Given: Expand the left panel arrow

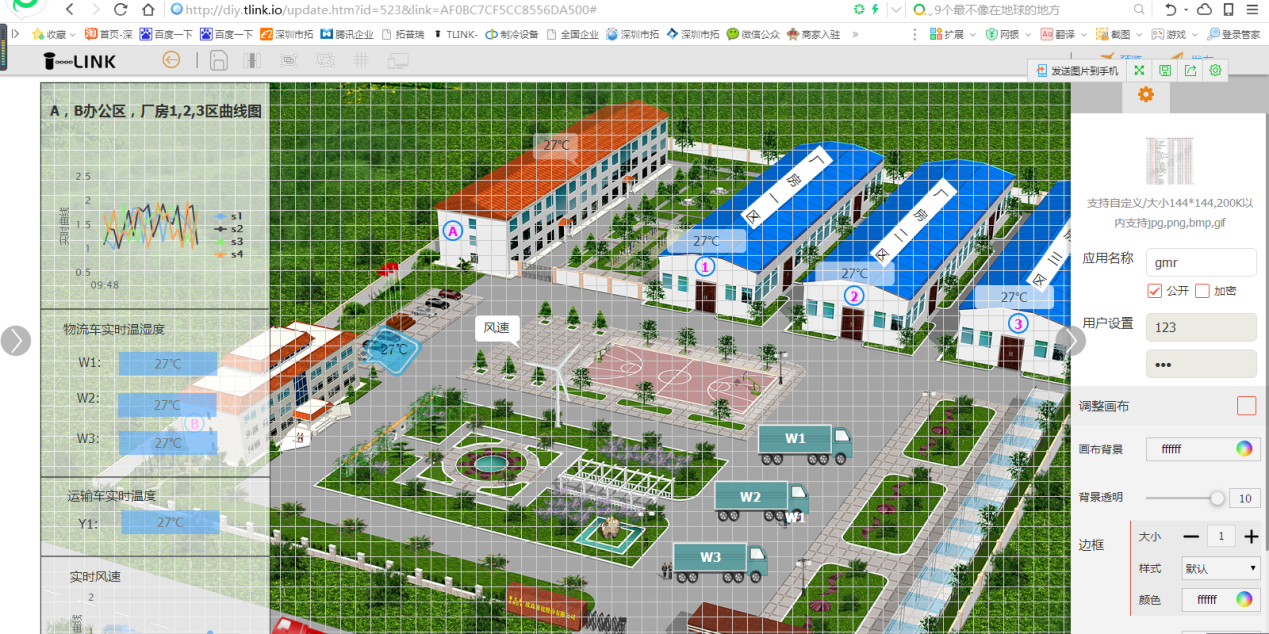Looking at the screenshot, I should click(x=16, y=341).
